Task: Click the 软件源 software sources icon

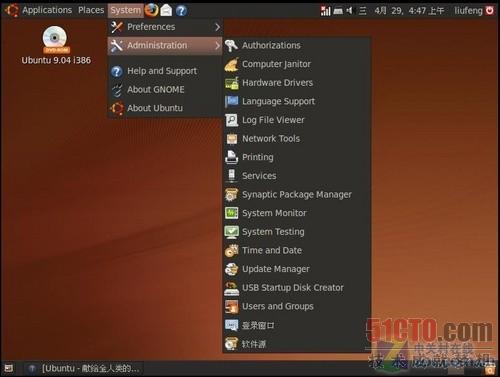Action: pyautogui.click(x=231, y=344)
